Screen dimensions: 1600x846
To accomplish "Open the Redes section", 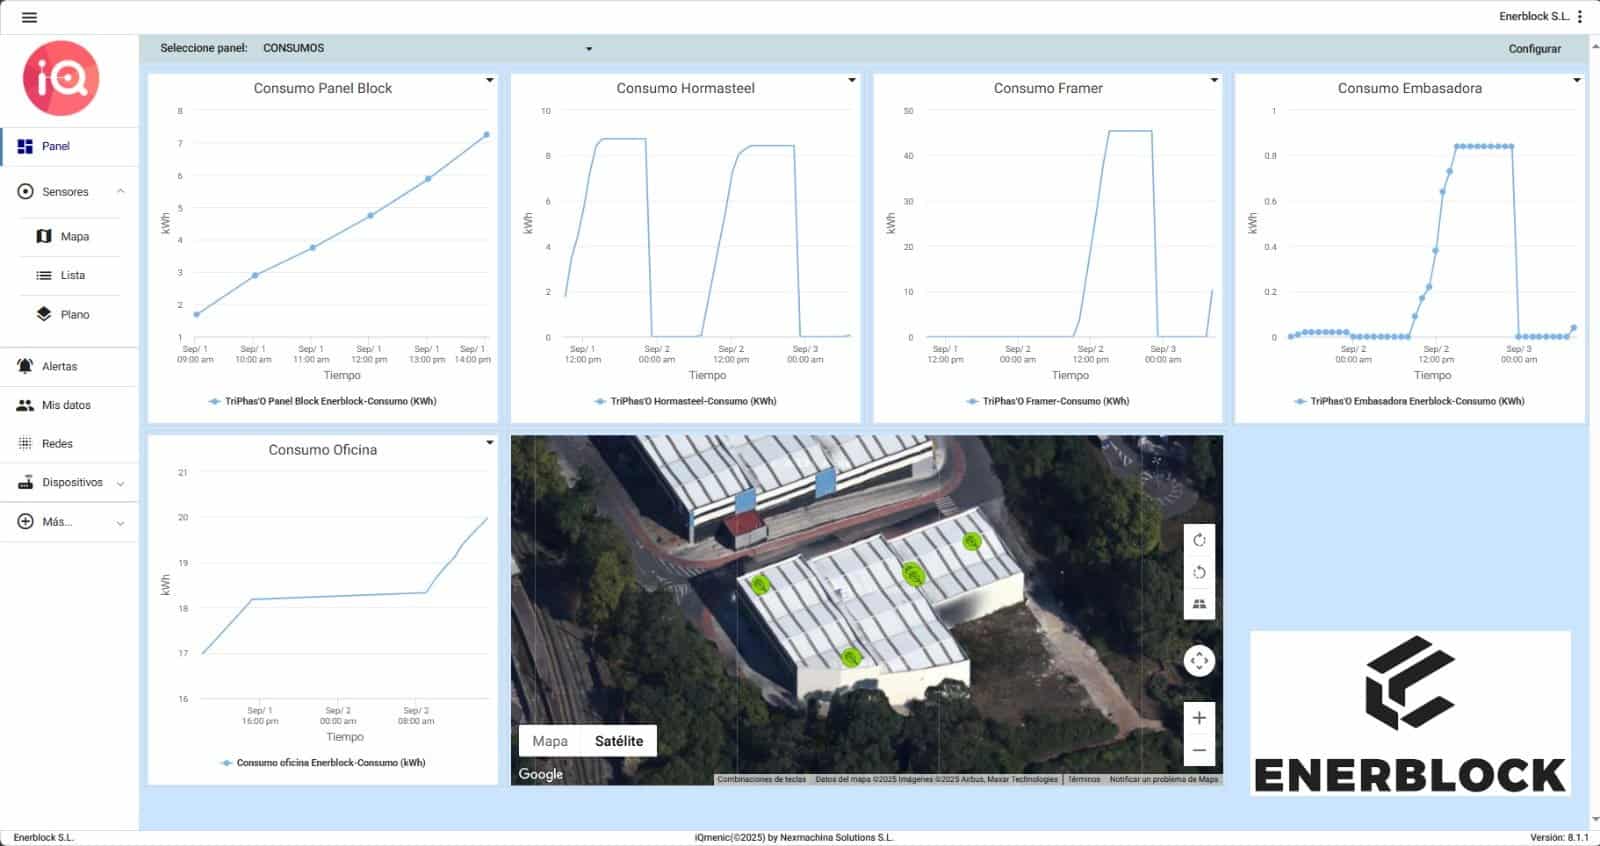I will [57, 443].
